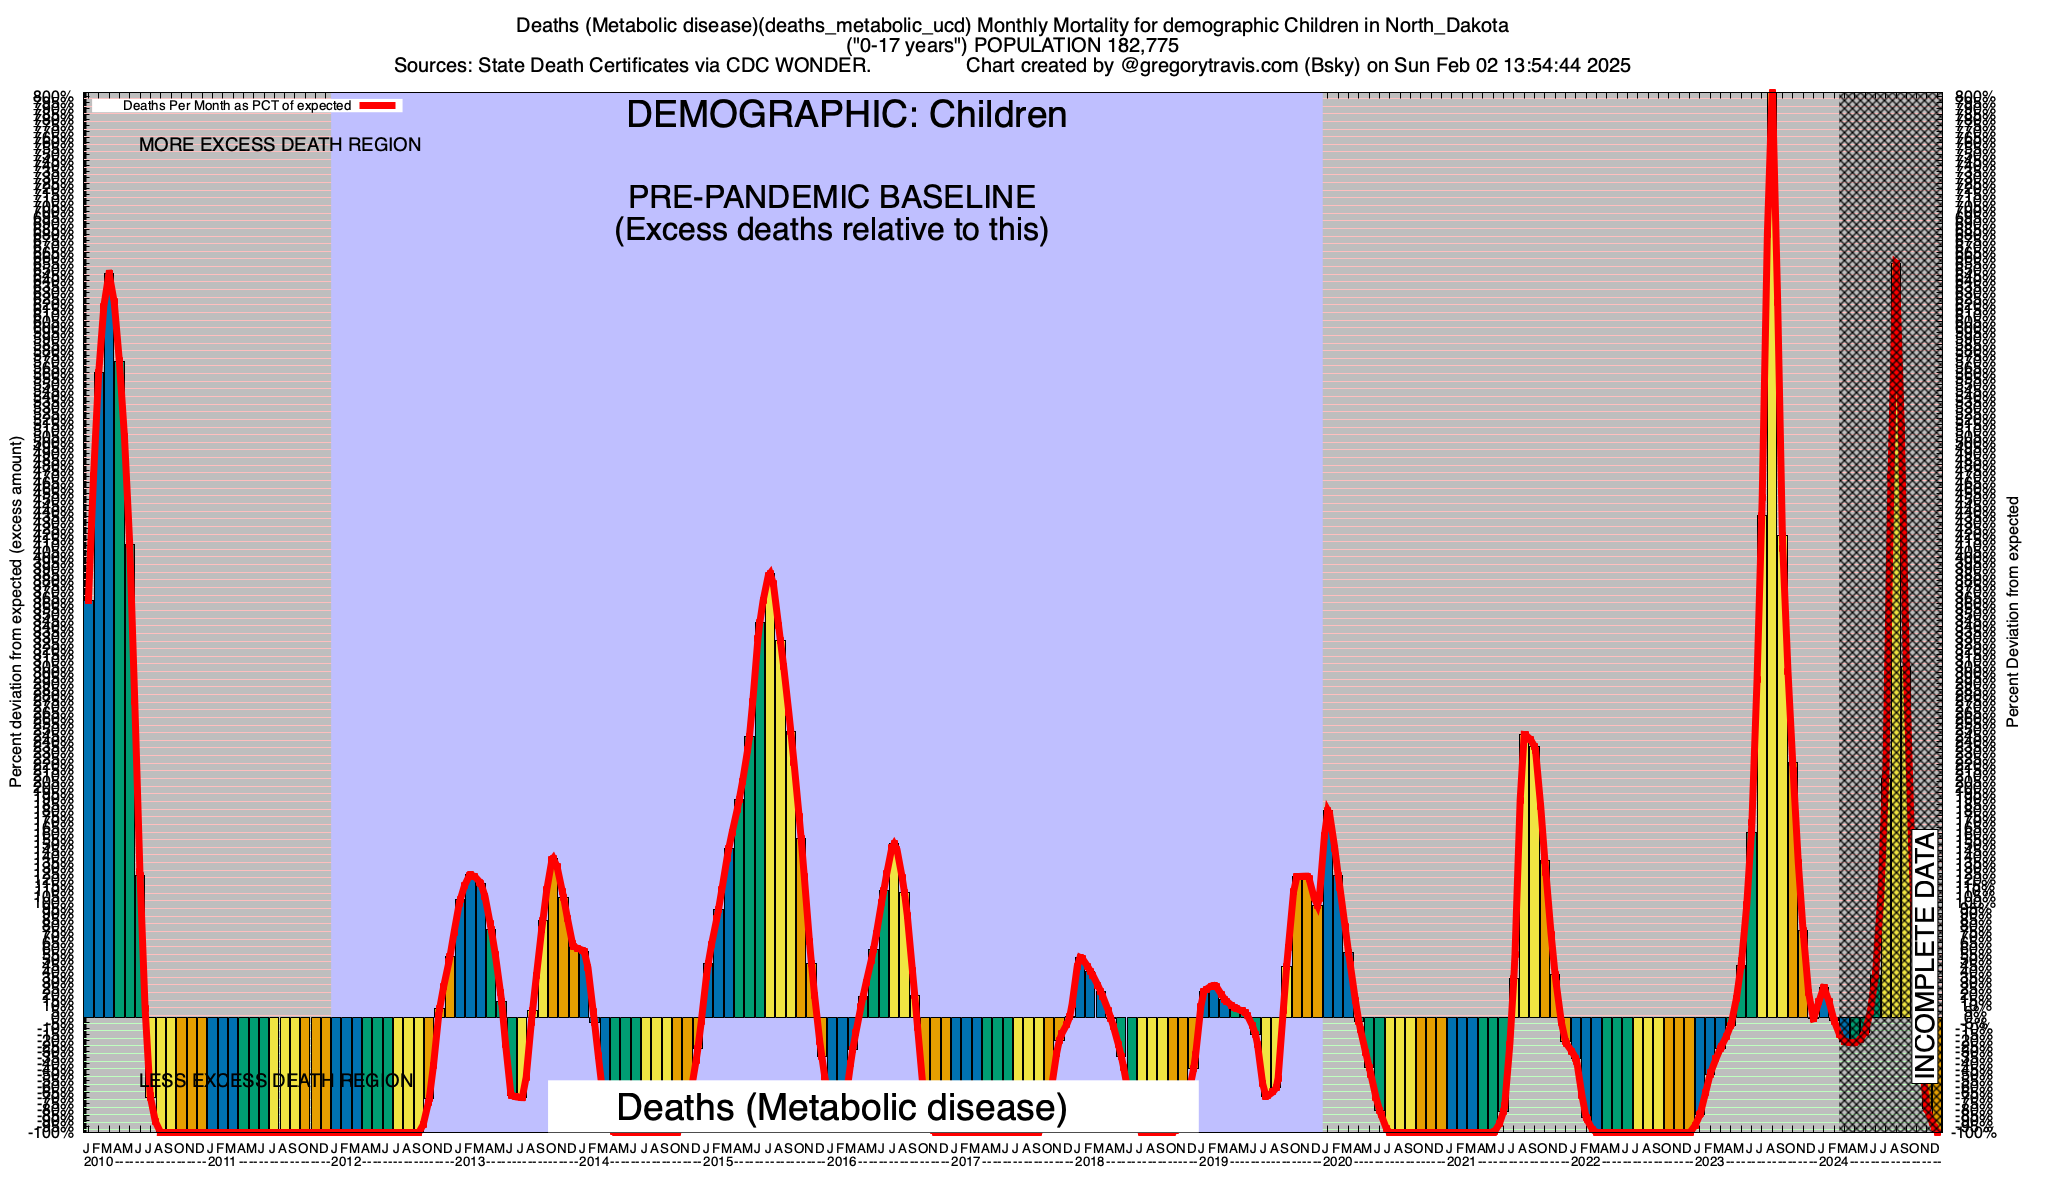The image size is (2048, 1200).
Task: Click the 2023 year label on x-axis
Action: [1709, 1162]
